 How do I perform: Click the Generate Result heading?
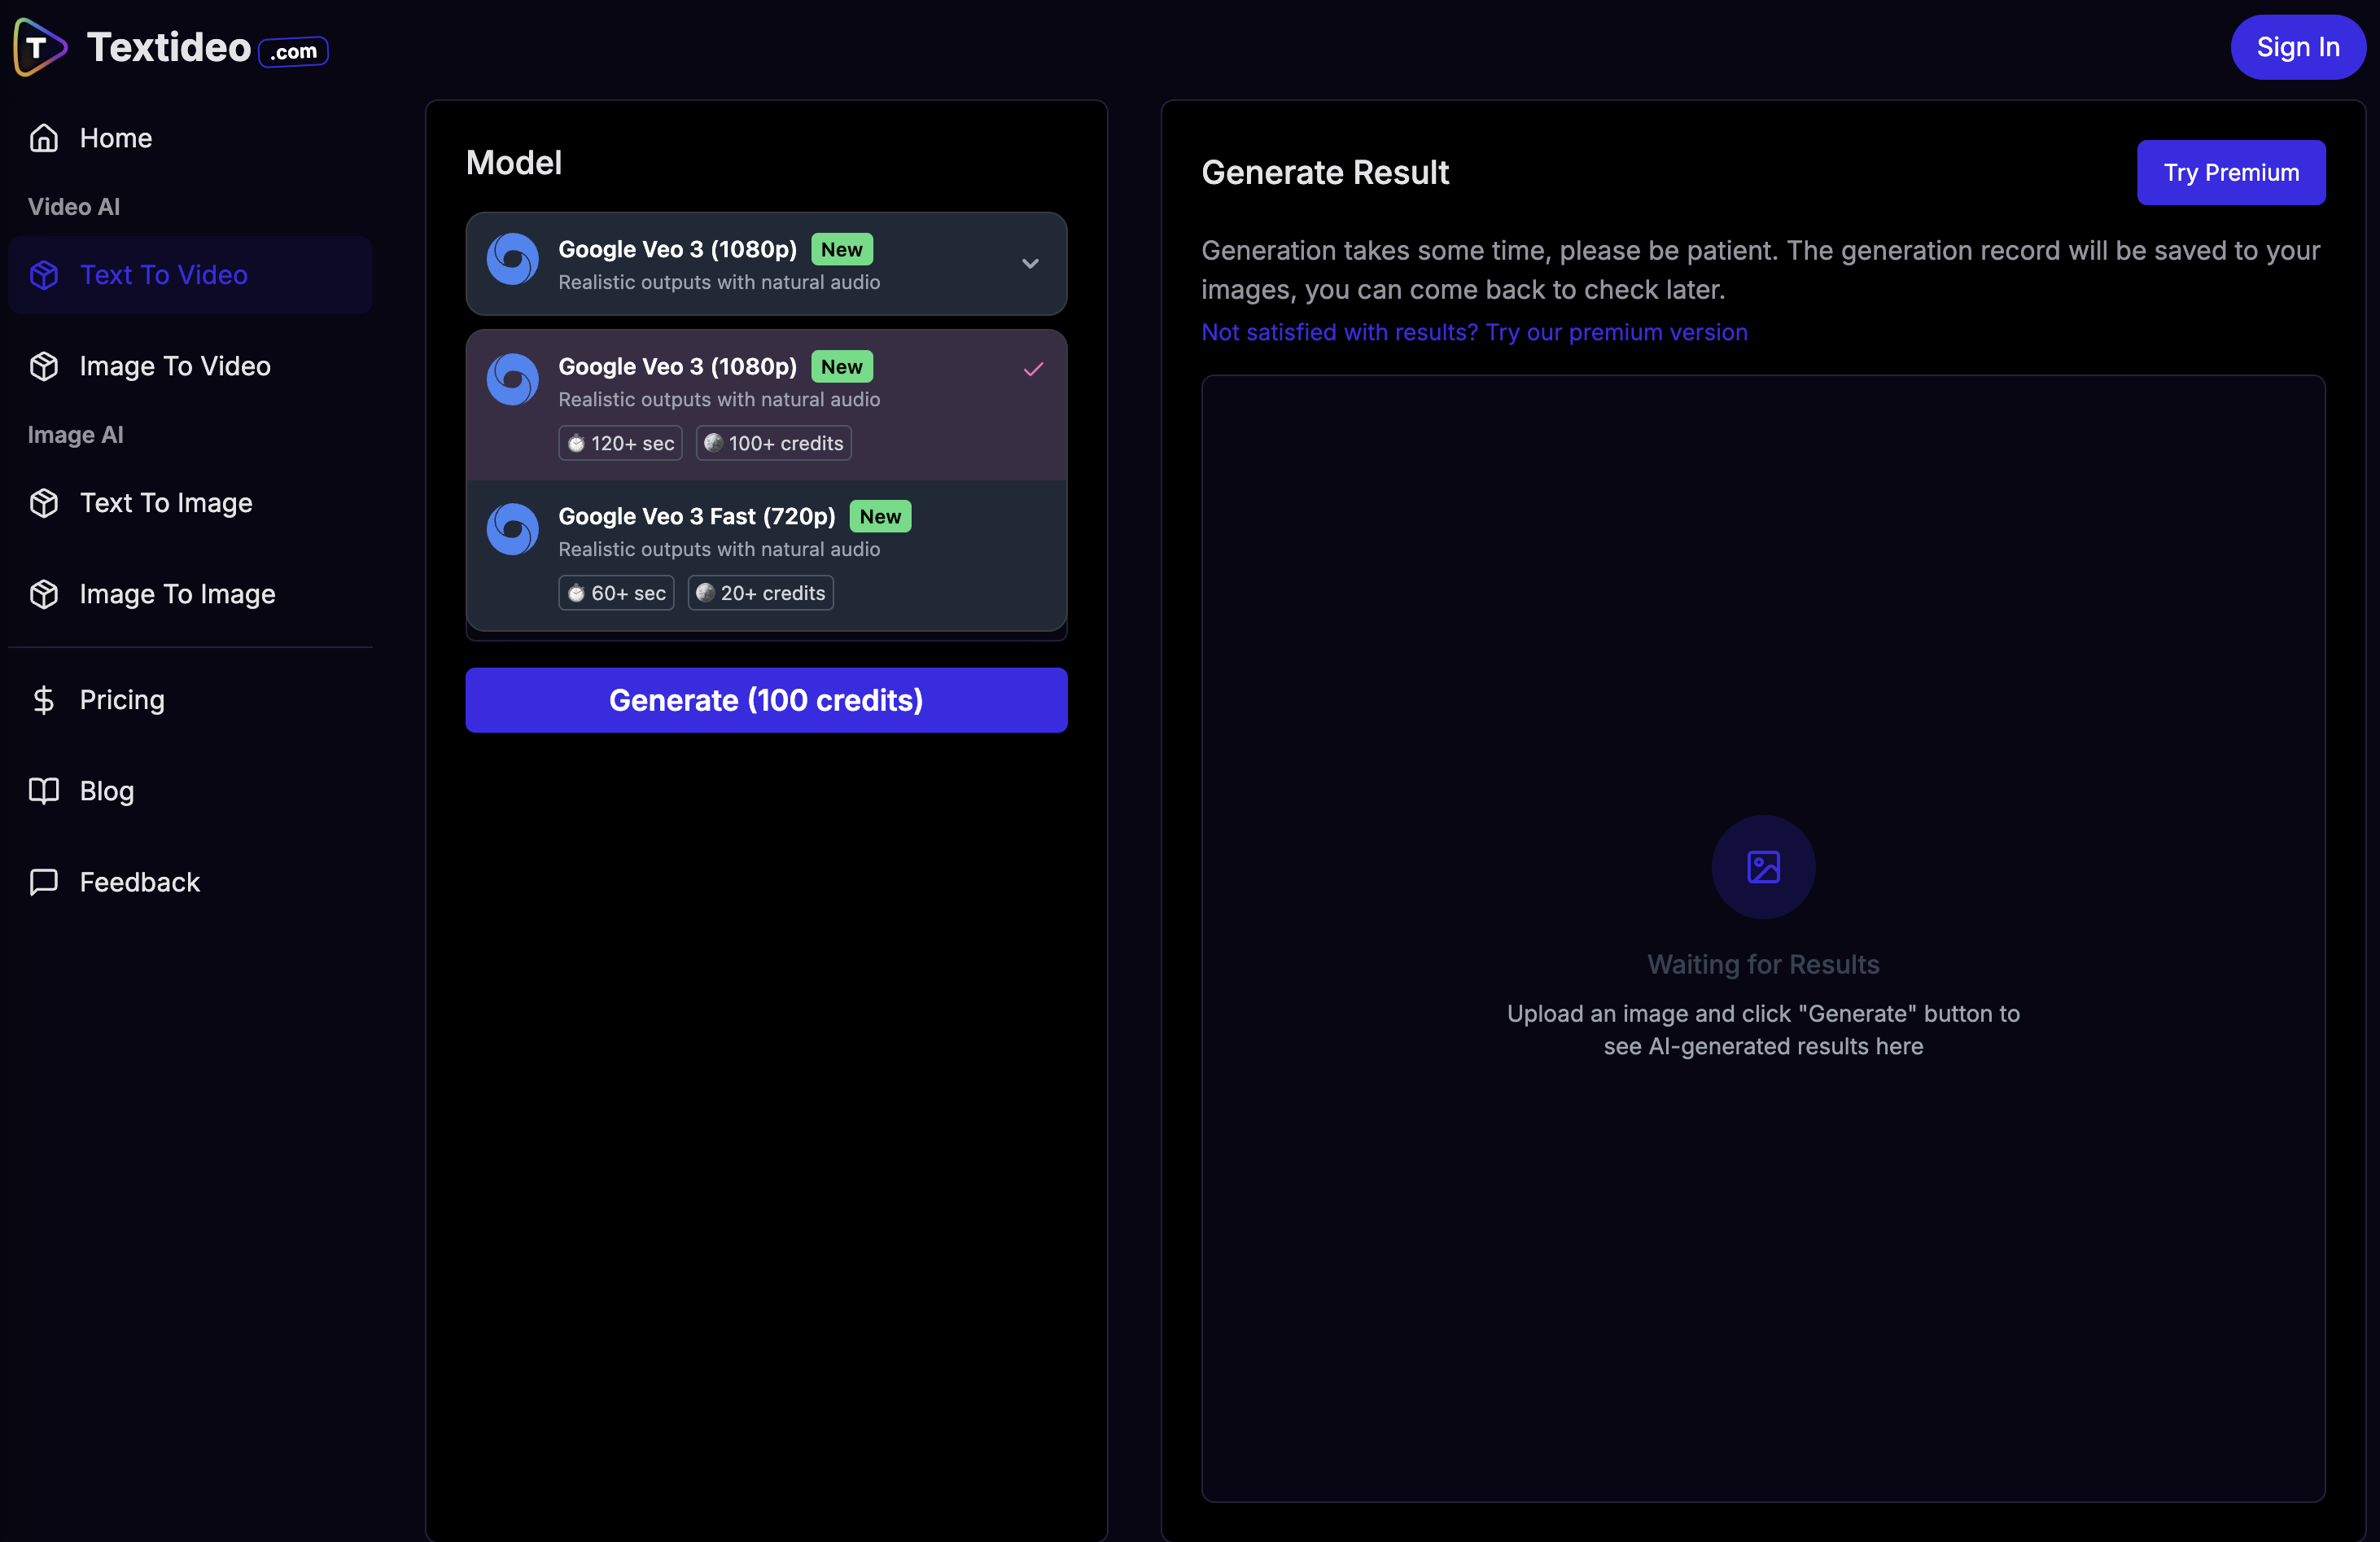1325,173
